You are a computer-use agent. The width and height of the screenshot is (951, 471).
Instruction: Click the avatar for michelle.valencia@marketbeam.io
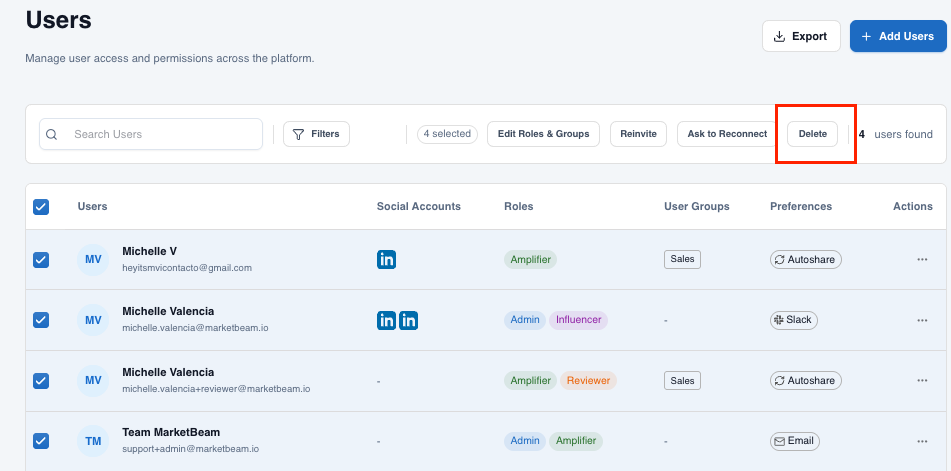[x=93, y=320]
